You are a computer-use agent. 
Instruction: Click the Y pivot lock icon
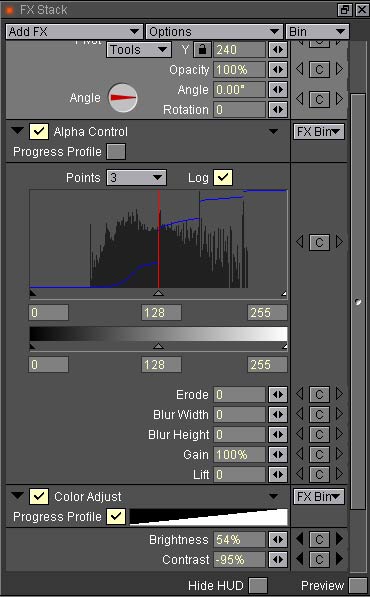point(202,50)
